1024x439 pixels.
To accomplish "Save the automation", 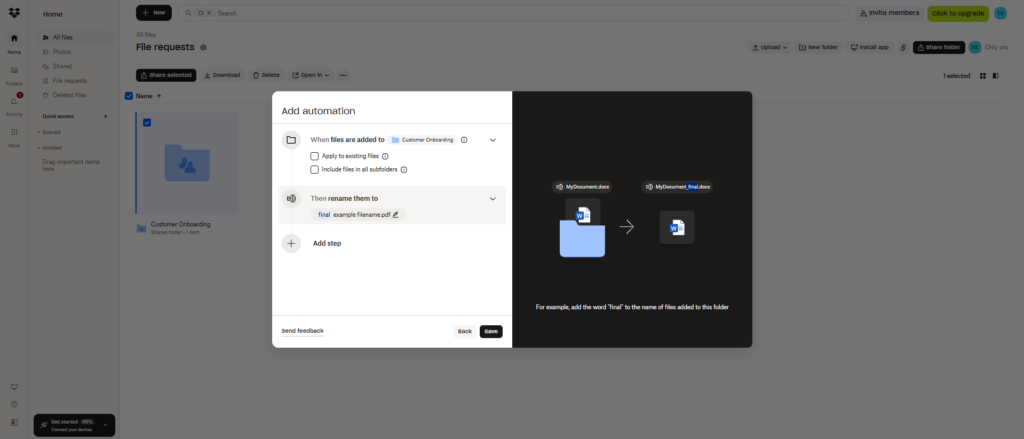I will (490, 331).
